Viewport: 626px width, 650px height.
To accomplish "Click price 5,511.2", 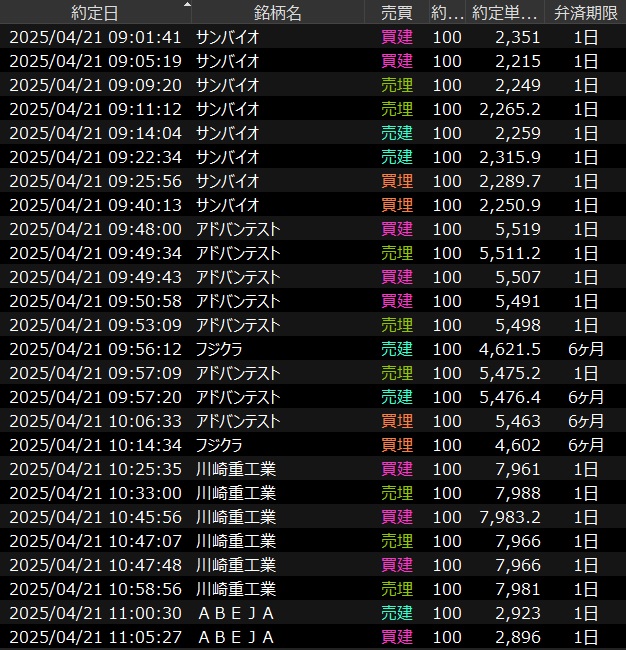I will click(x=510, y=253).
